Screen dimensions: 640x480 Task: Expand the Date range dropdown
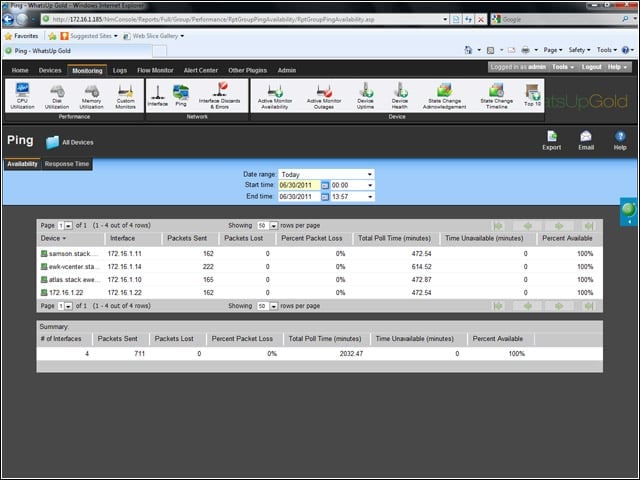[x=369, y=174]
